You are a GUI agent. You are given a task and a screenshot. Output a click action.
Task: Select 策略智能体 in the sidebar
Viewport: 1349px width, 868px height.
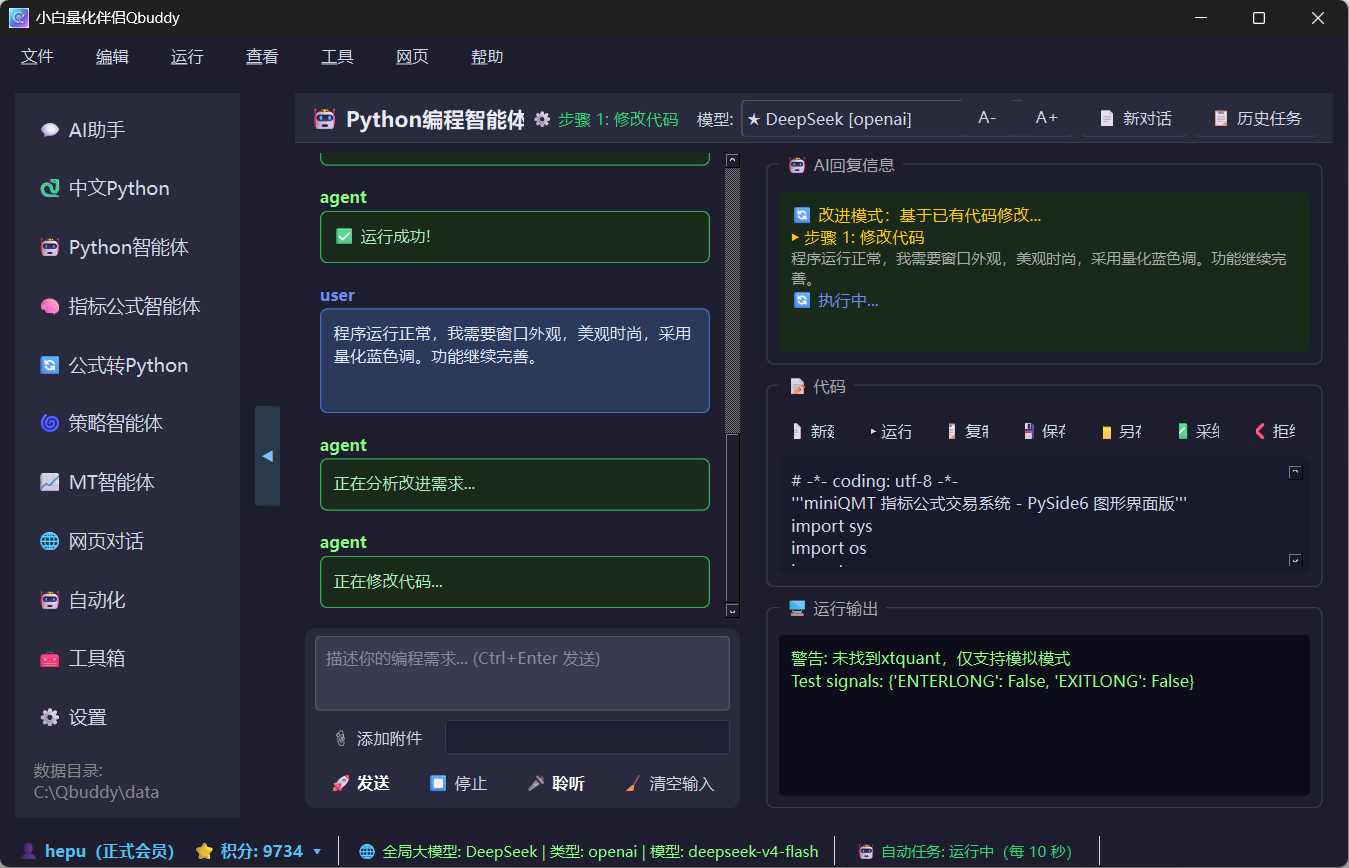point(128,423)
